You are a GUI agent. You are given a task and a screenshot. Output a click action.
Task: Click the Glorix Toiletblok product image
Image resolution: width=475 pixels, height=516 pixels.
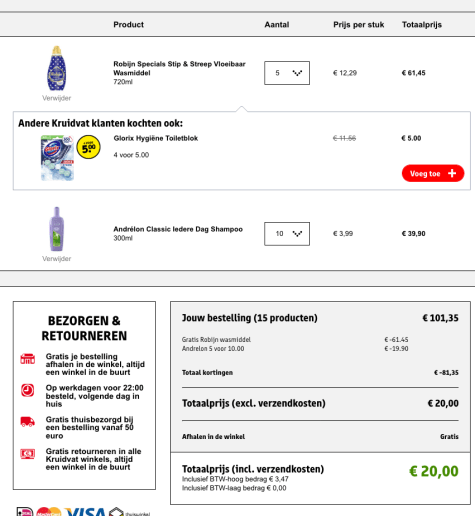tap(57, 158)
